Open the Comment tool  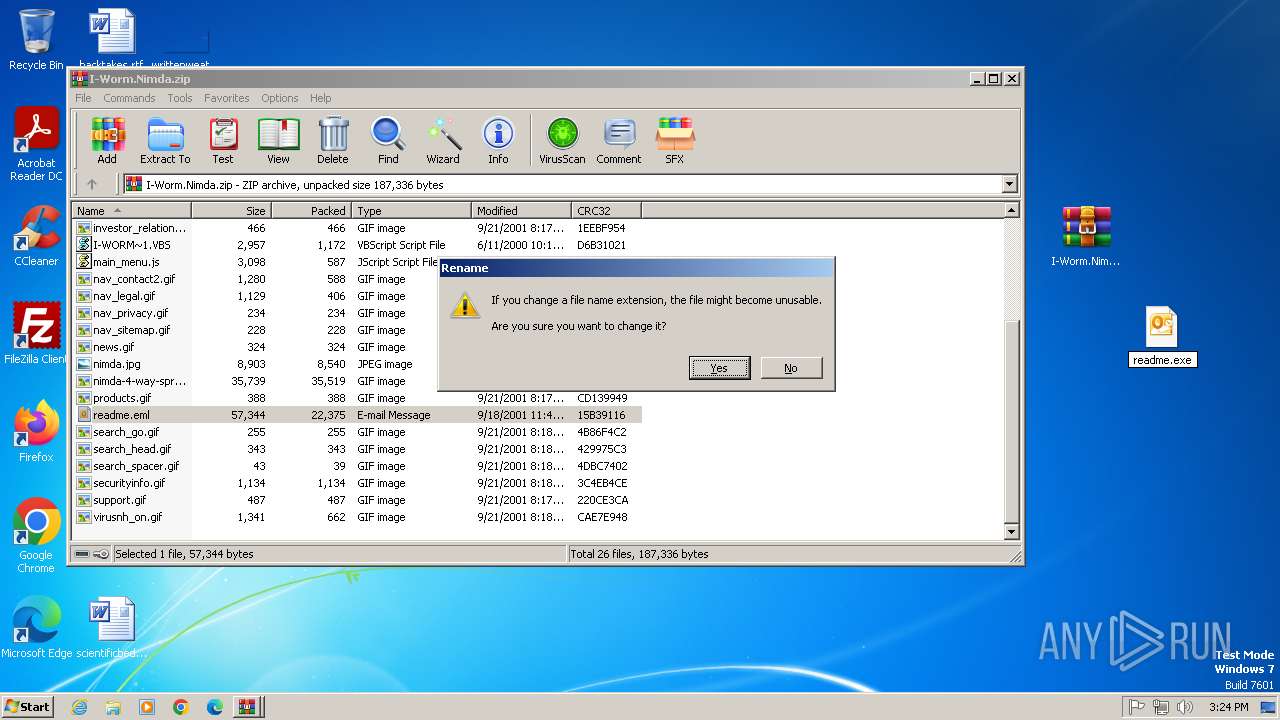click(619, 141)
